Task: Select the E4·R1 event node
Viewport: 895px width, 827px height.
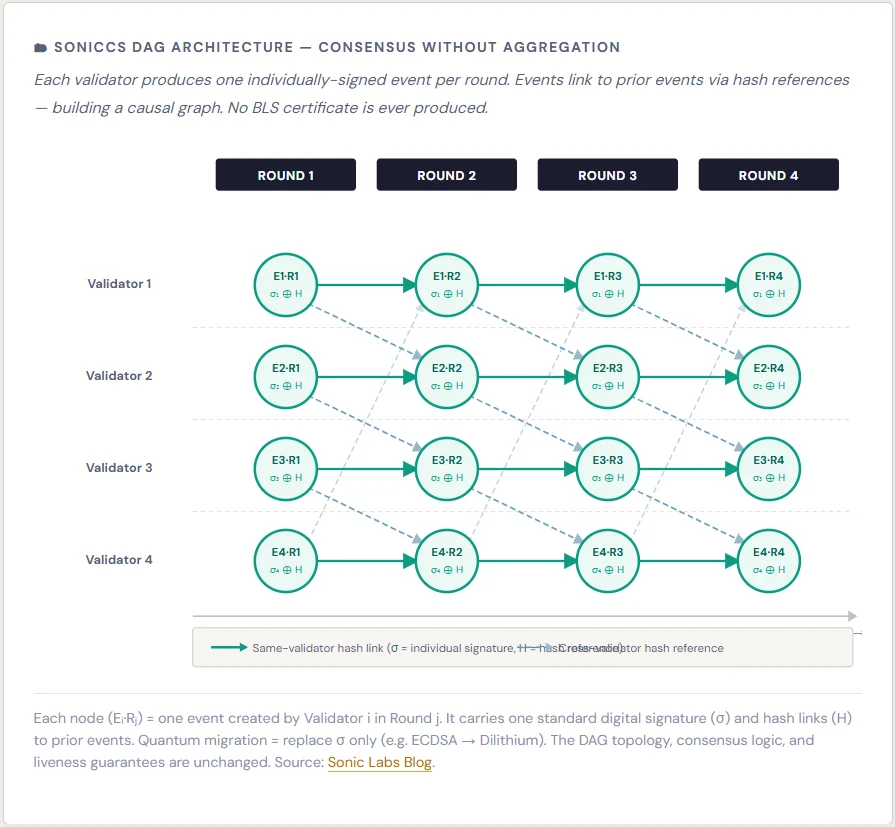Action: pyautogui.click(x=286, y=561)
